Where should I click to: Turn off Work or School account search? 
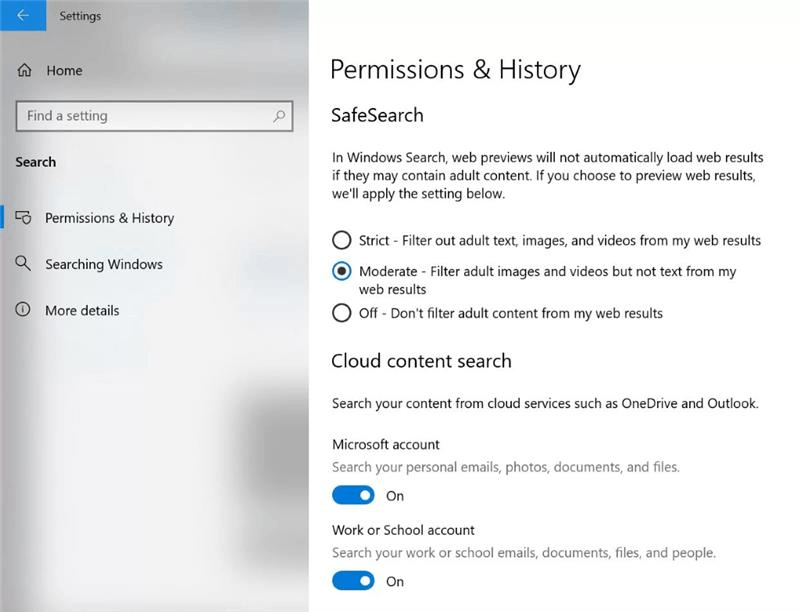coord(352,581)
